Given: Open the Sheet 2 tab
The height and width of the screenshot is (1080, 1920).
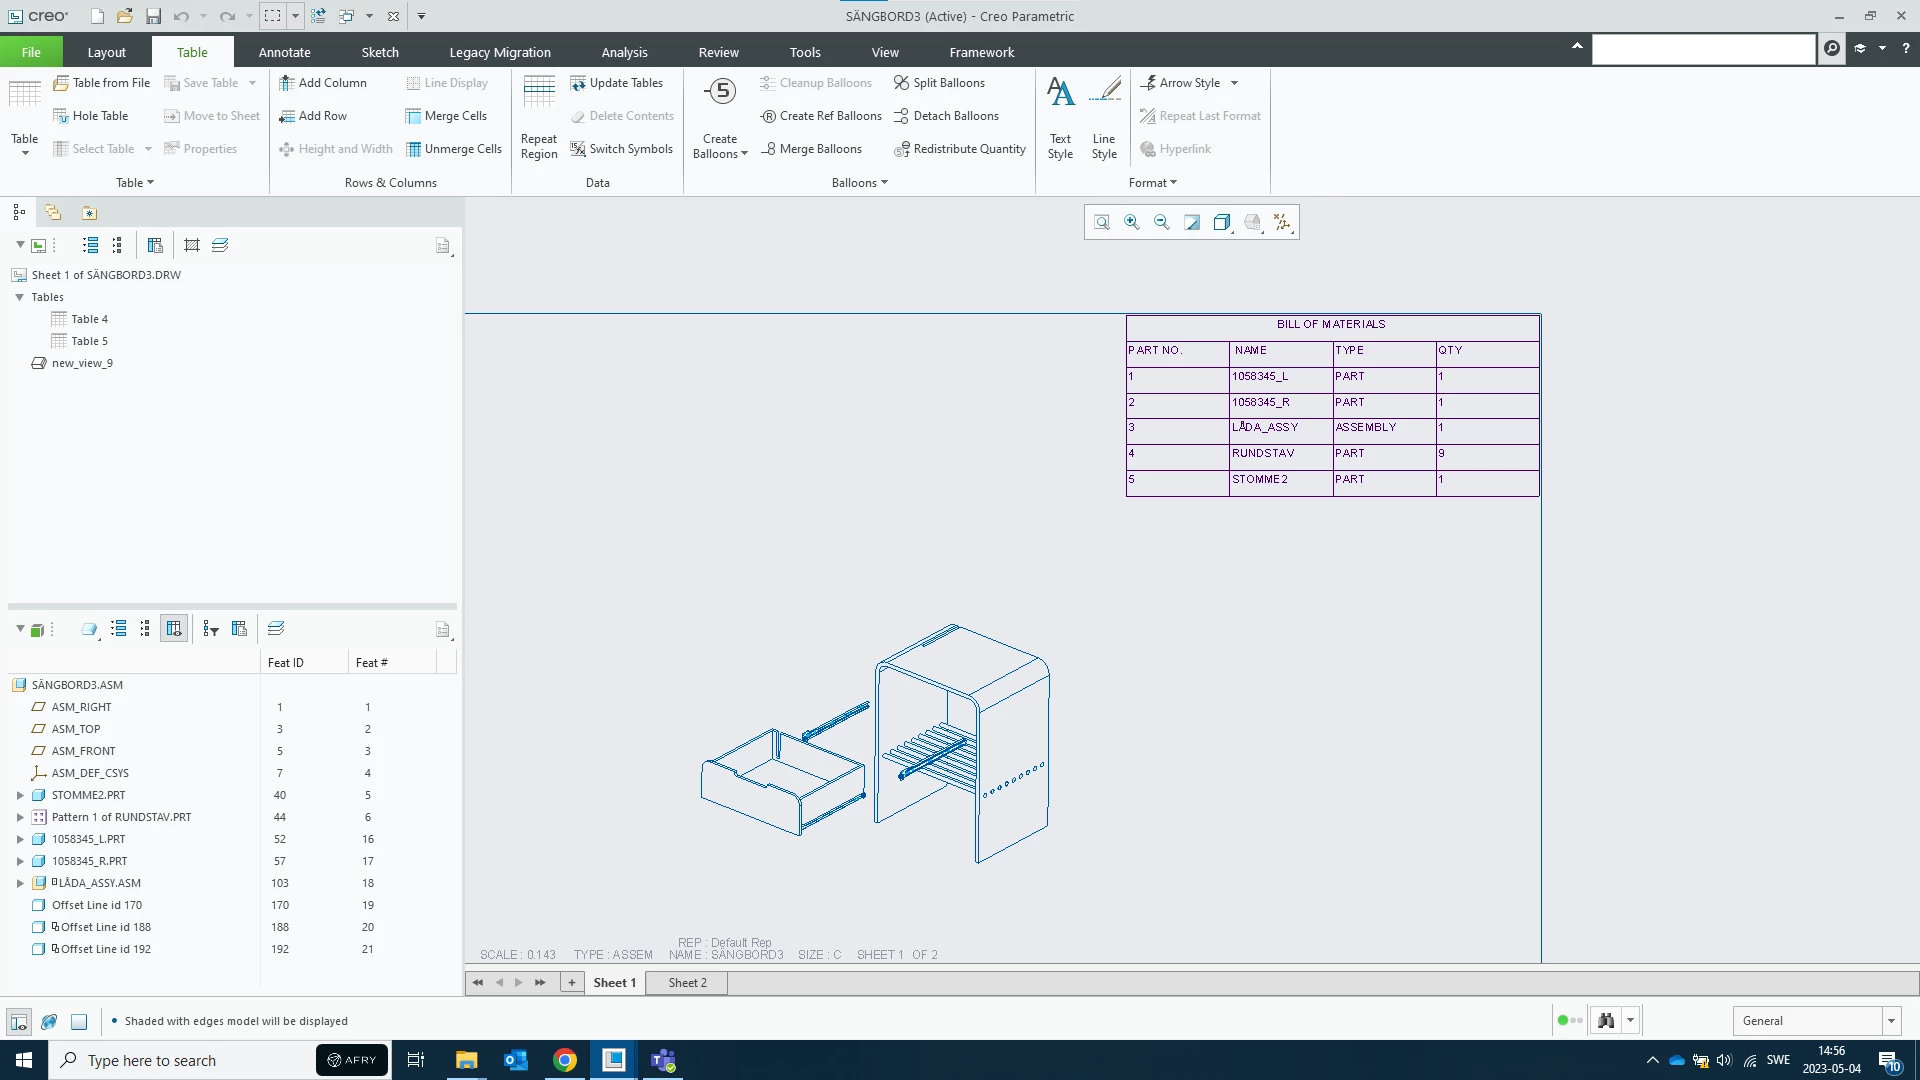Looking at the screenshot, I should point(687,983).
